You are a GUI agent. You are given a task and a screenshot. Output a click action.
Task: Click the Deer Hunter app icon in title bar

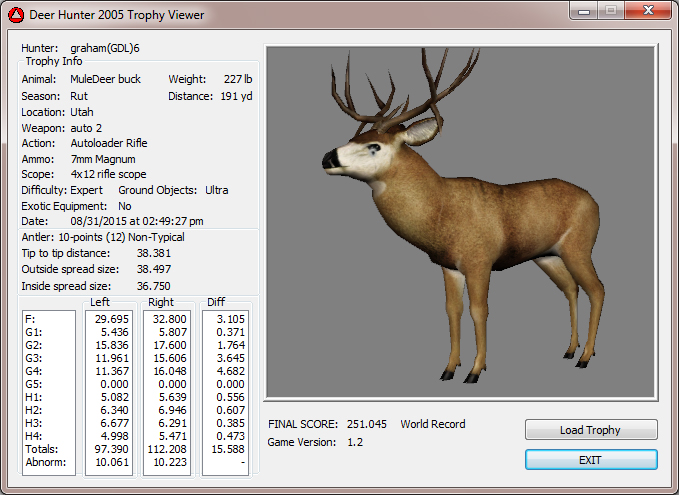pos(15,16)
